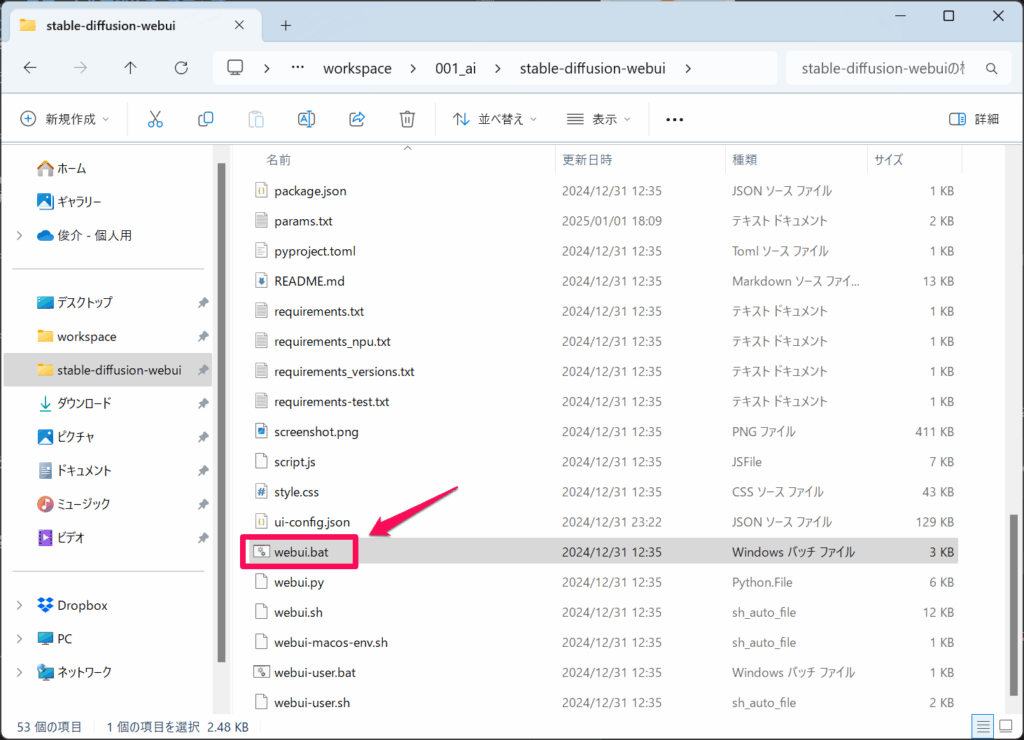1024x740 pixels.
Task: Navigate to 001_ai in address bar
Action: [455, 68]
